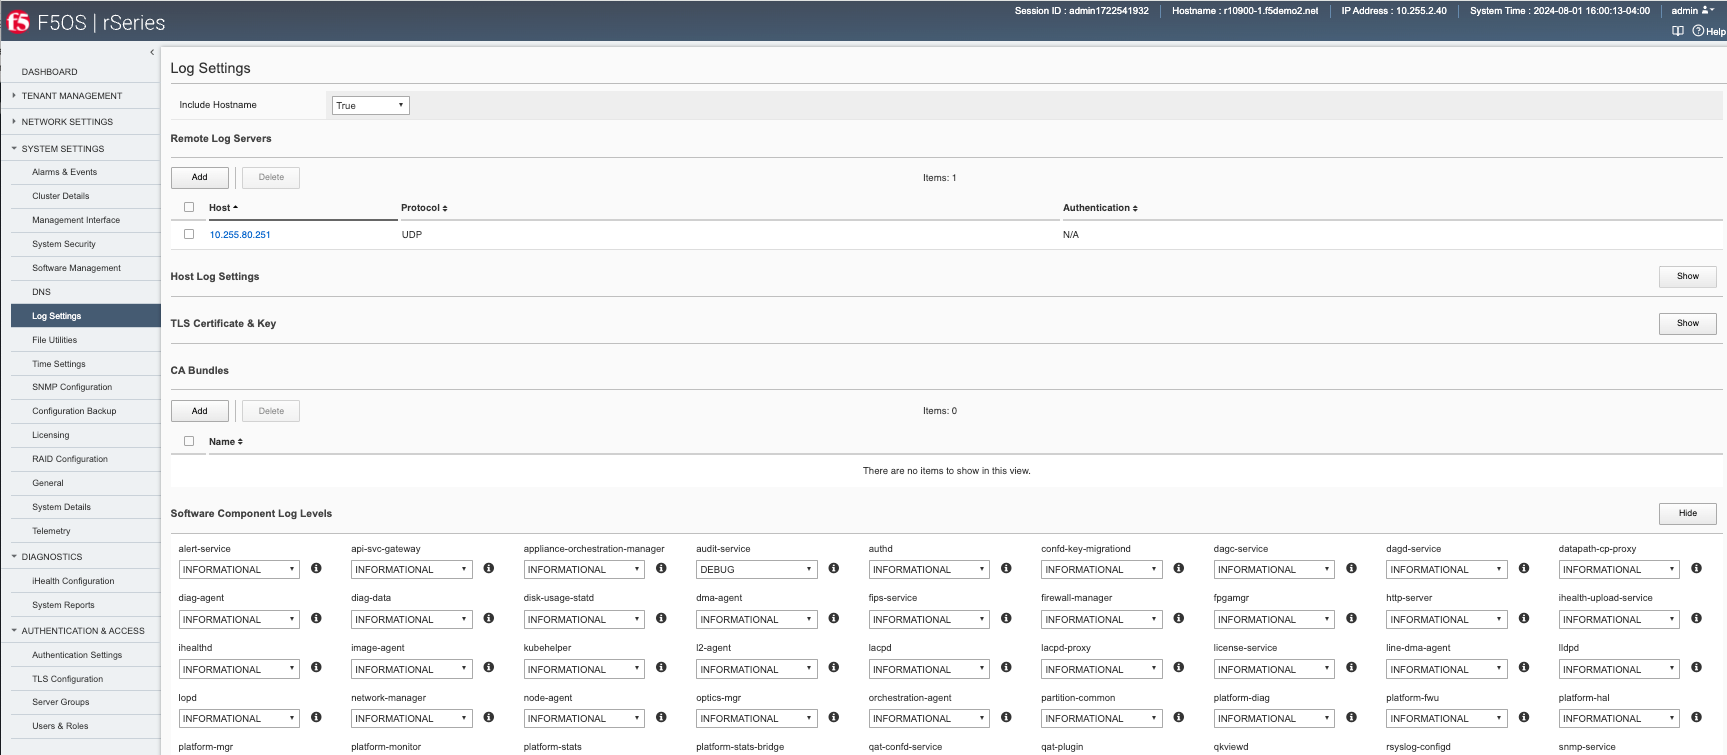Show Host Log Settings section

[x=1688, y=276]
